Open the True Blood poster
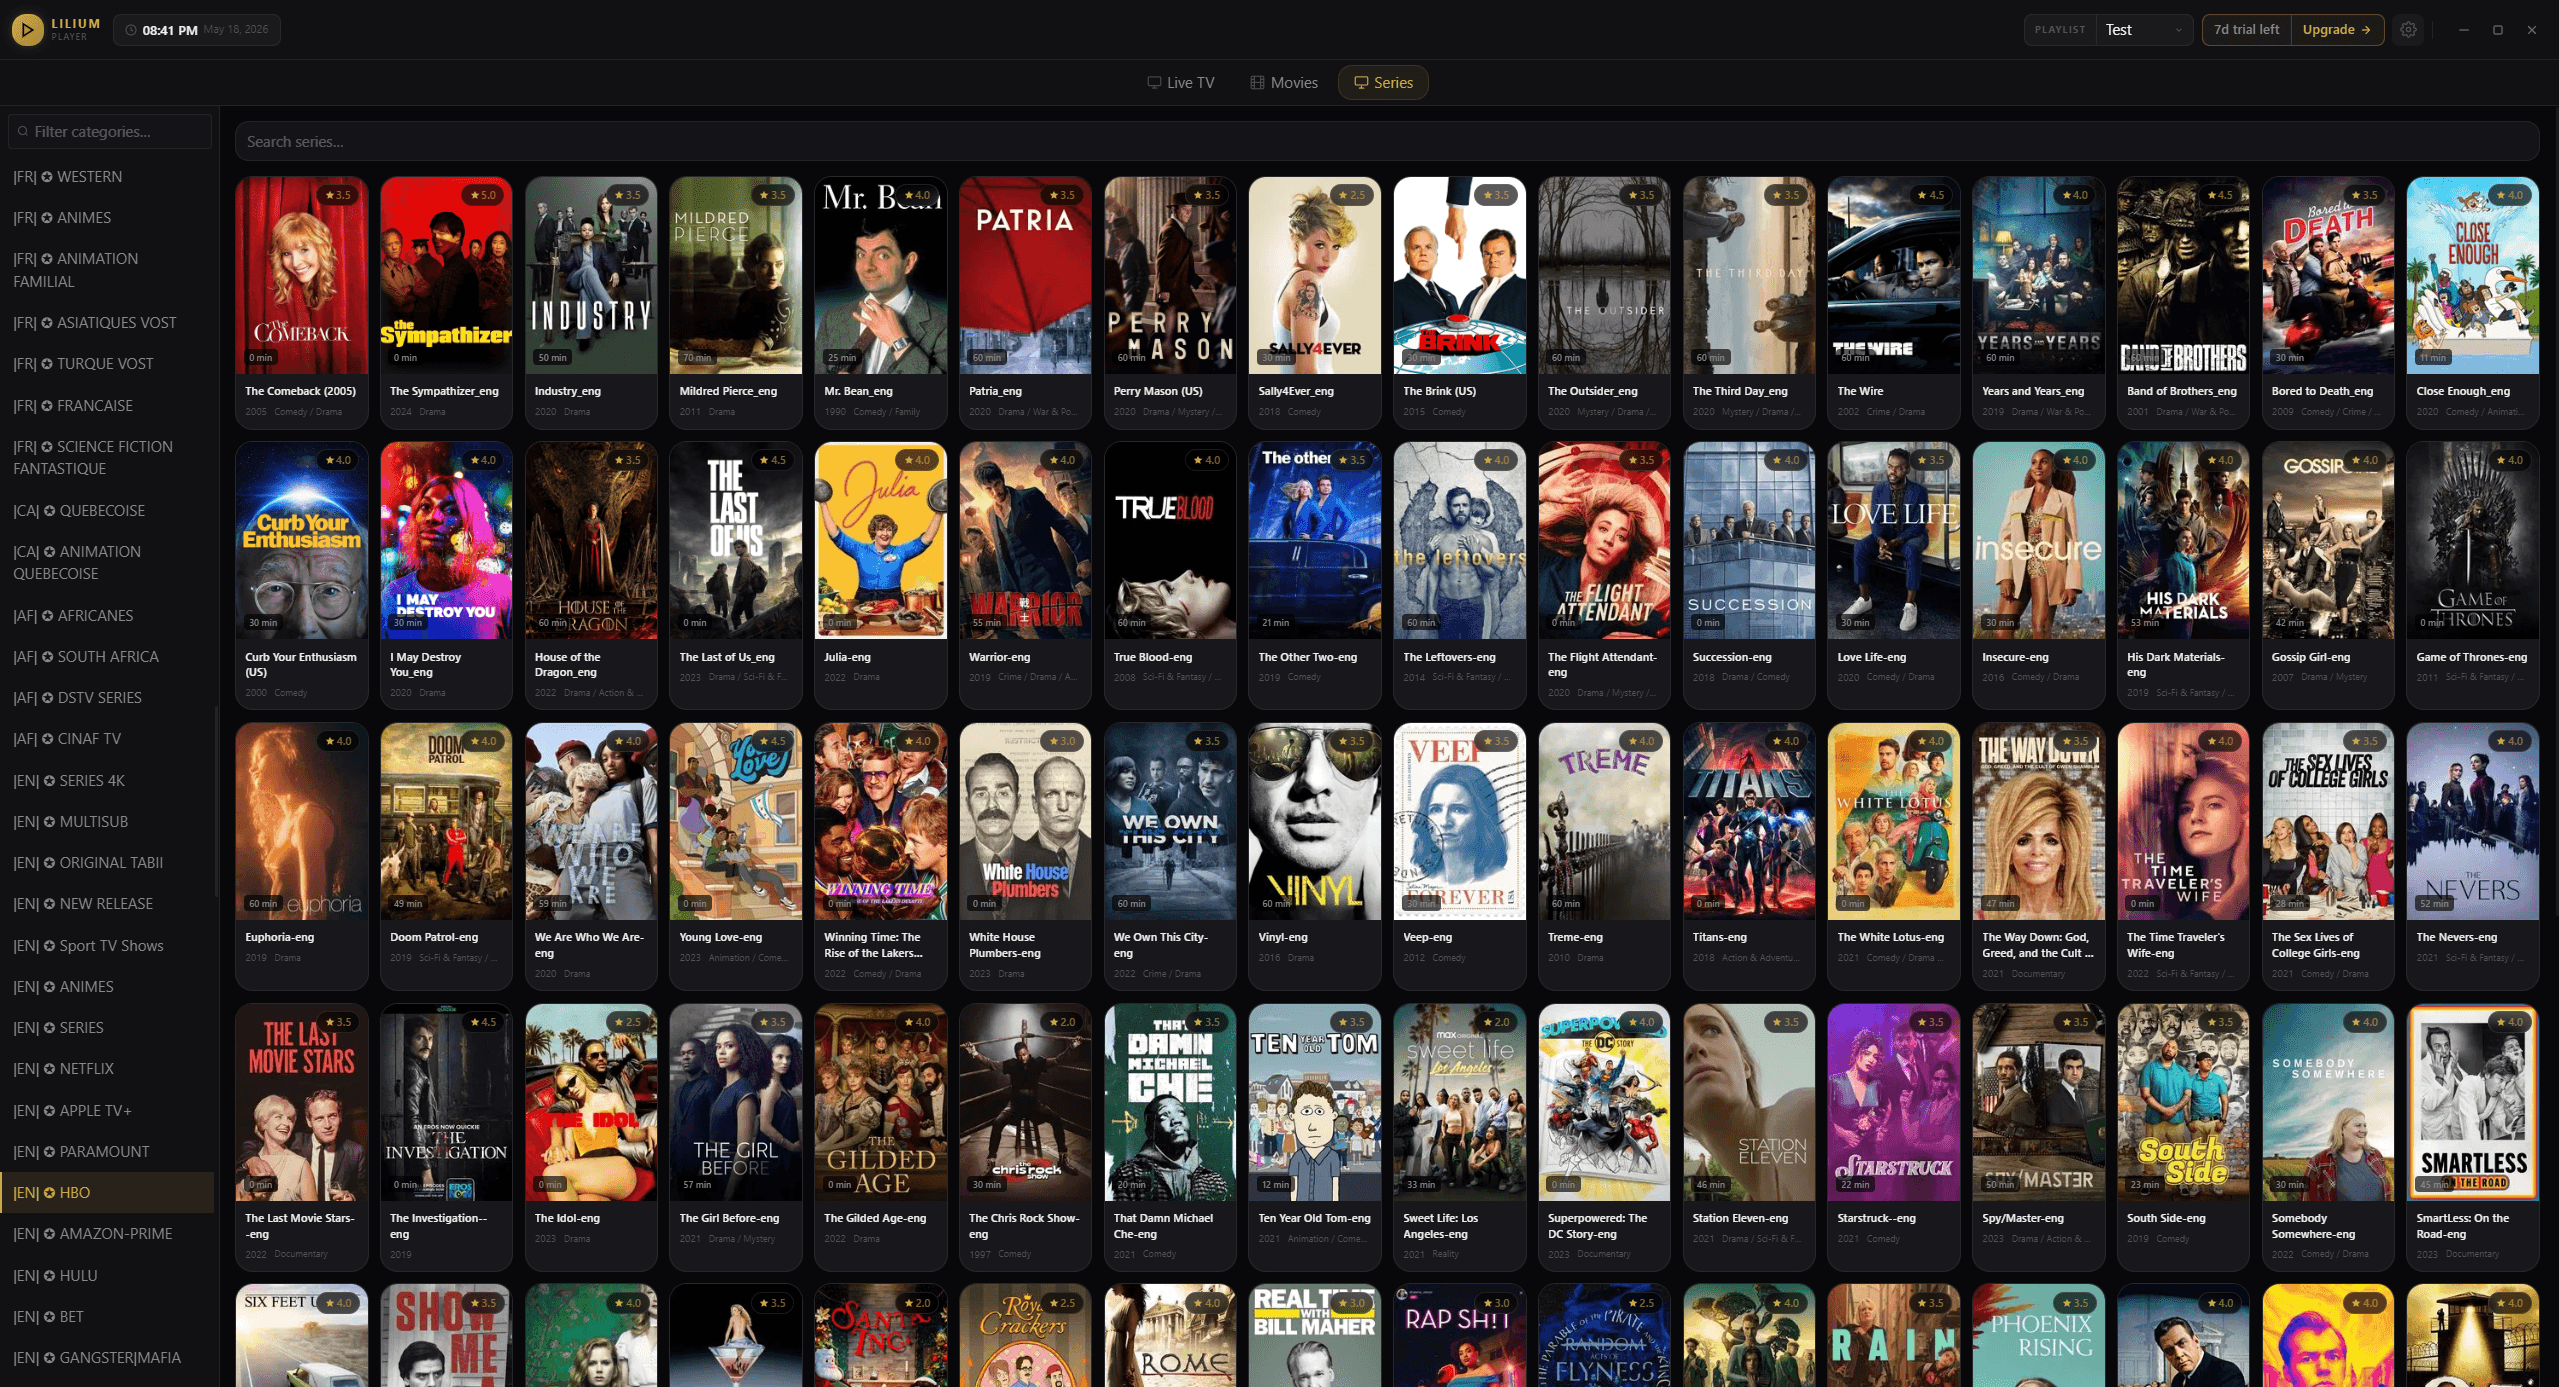Screen dimensions: 2559x1387 click(x=1170, y=540)
